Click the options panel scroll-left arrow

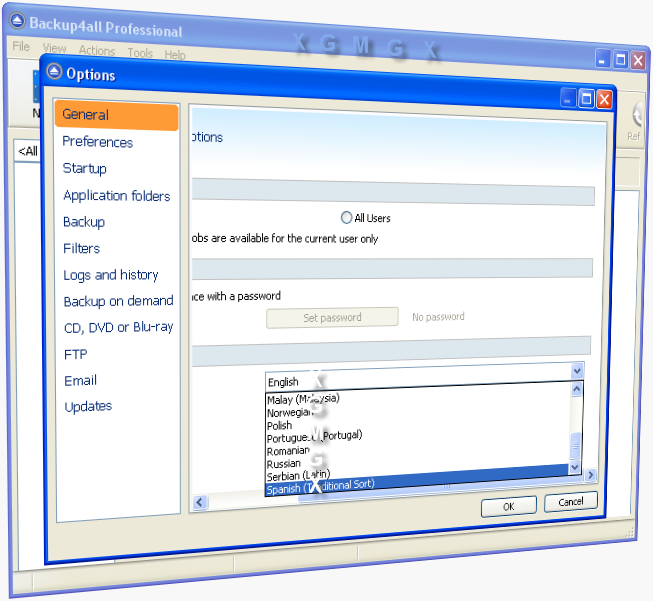tap(199, 502)
